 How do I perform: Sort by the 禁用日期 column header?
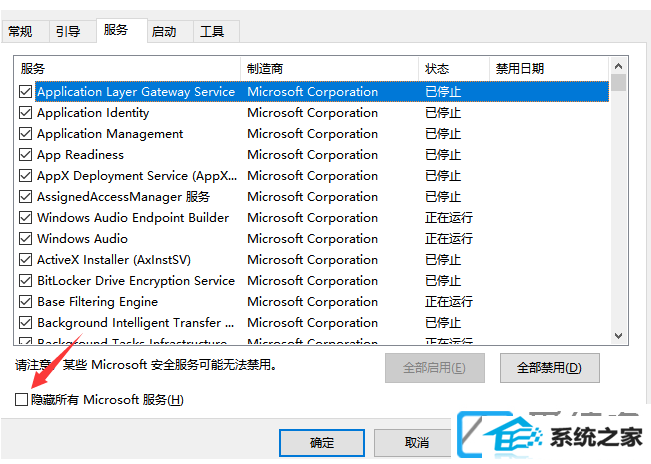pos(549,68)
